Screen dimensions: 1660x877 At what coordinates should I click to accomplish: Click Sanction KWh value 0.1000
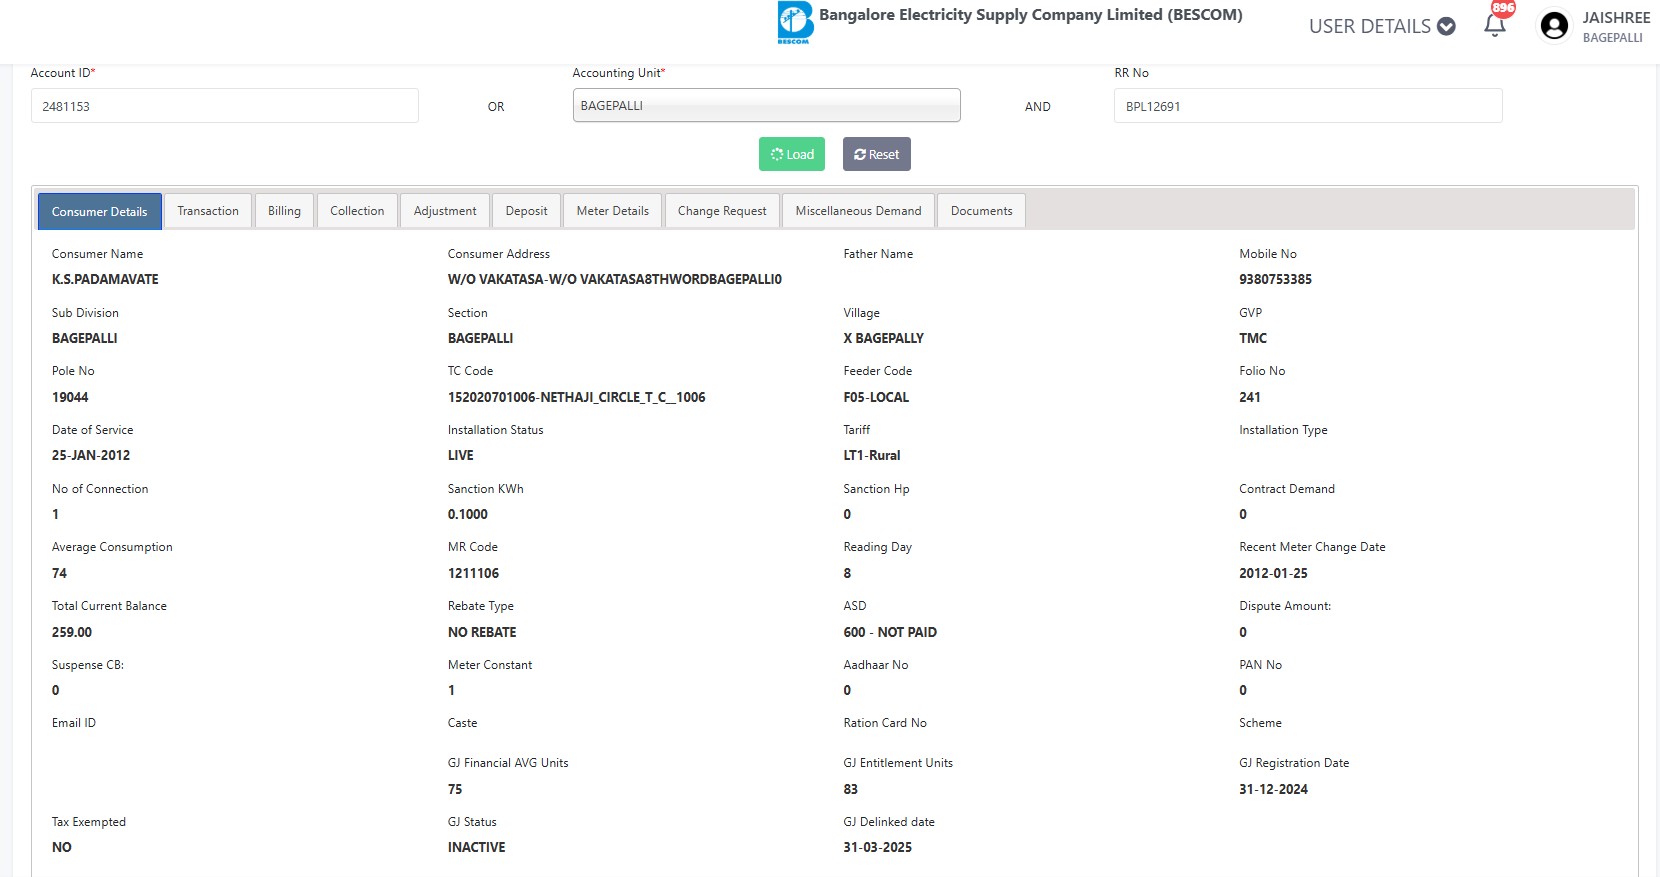[468, 514]
